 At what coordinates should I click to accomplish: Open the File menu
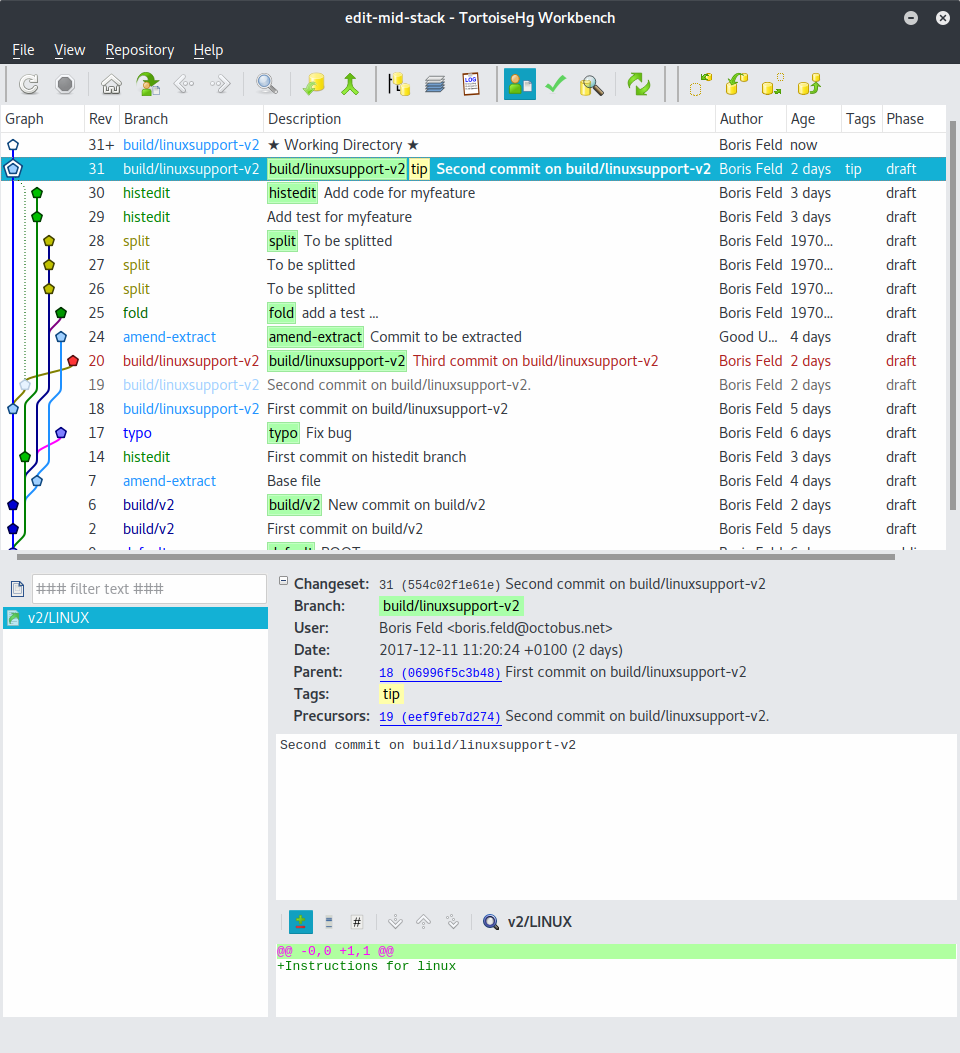[23, 50]
